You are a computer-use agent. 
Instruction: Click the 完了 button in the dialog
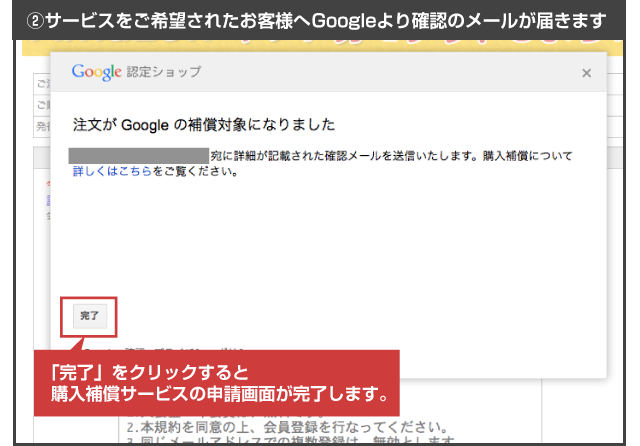click(90, 316)
